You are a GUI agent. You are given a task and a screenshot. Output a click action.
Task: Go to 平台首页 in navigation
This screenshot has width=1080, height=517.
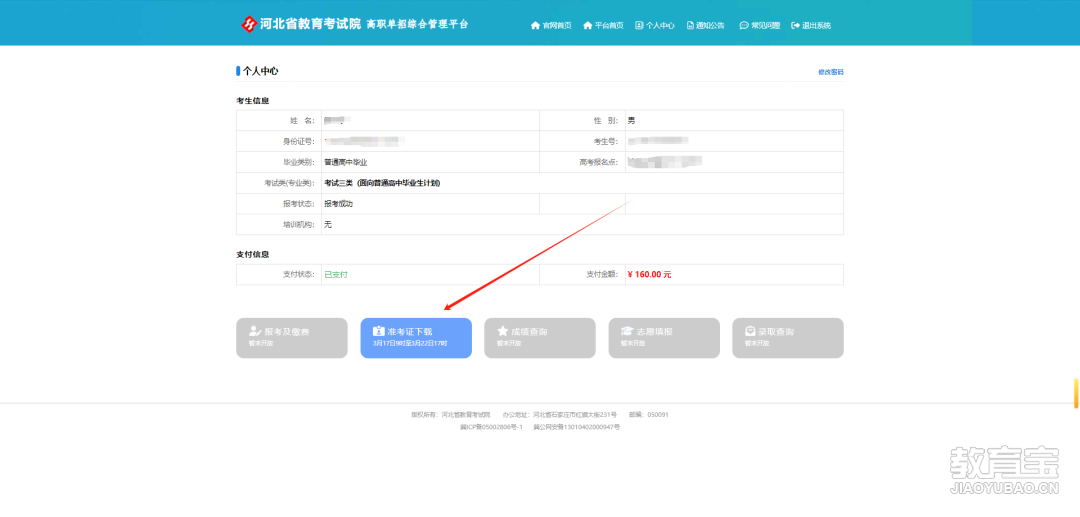(609, 25)
